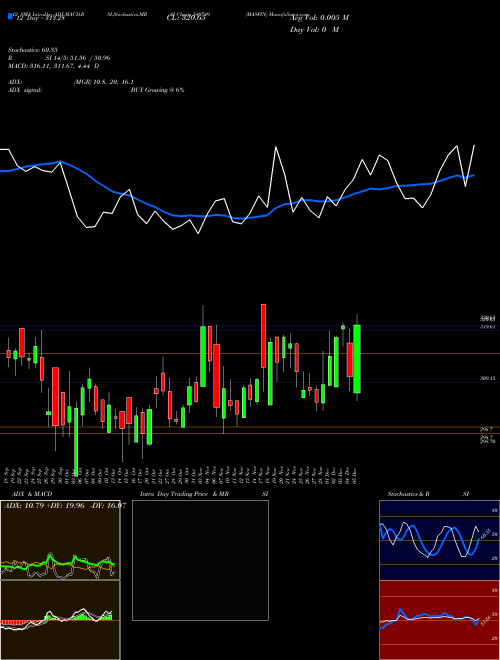Click the tallest red candlestick in mid-November

263,336
